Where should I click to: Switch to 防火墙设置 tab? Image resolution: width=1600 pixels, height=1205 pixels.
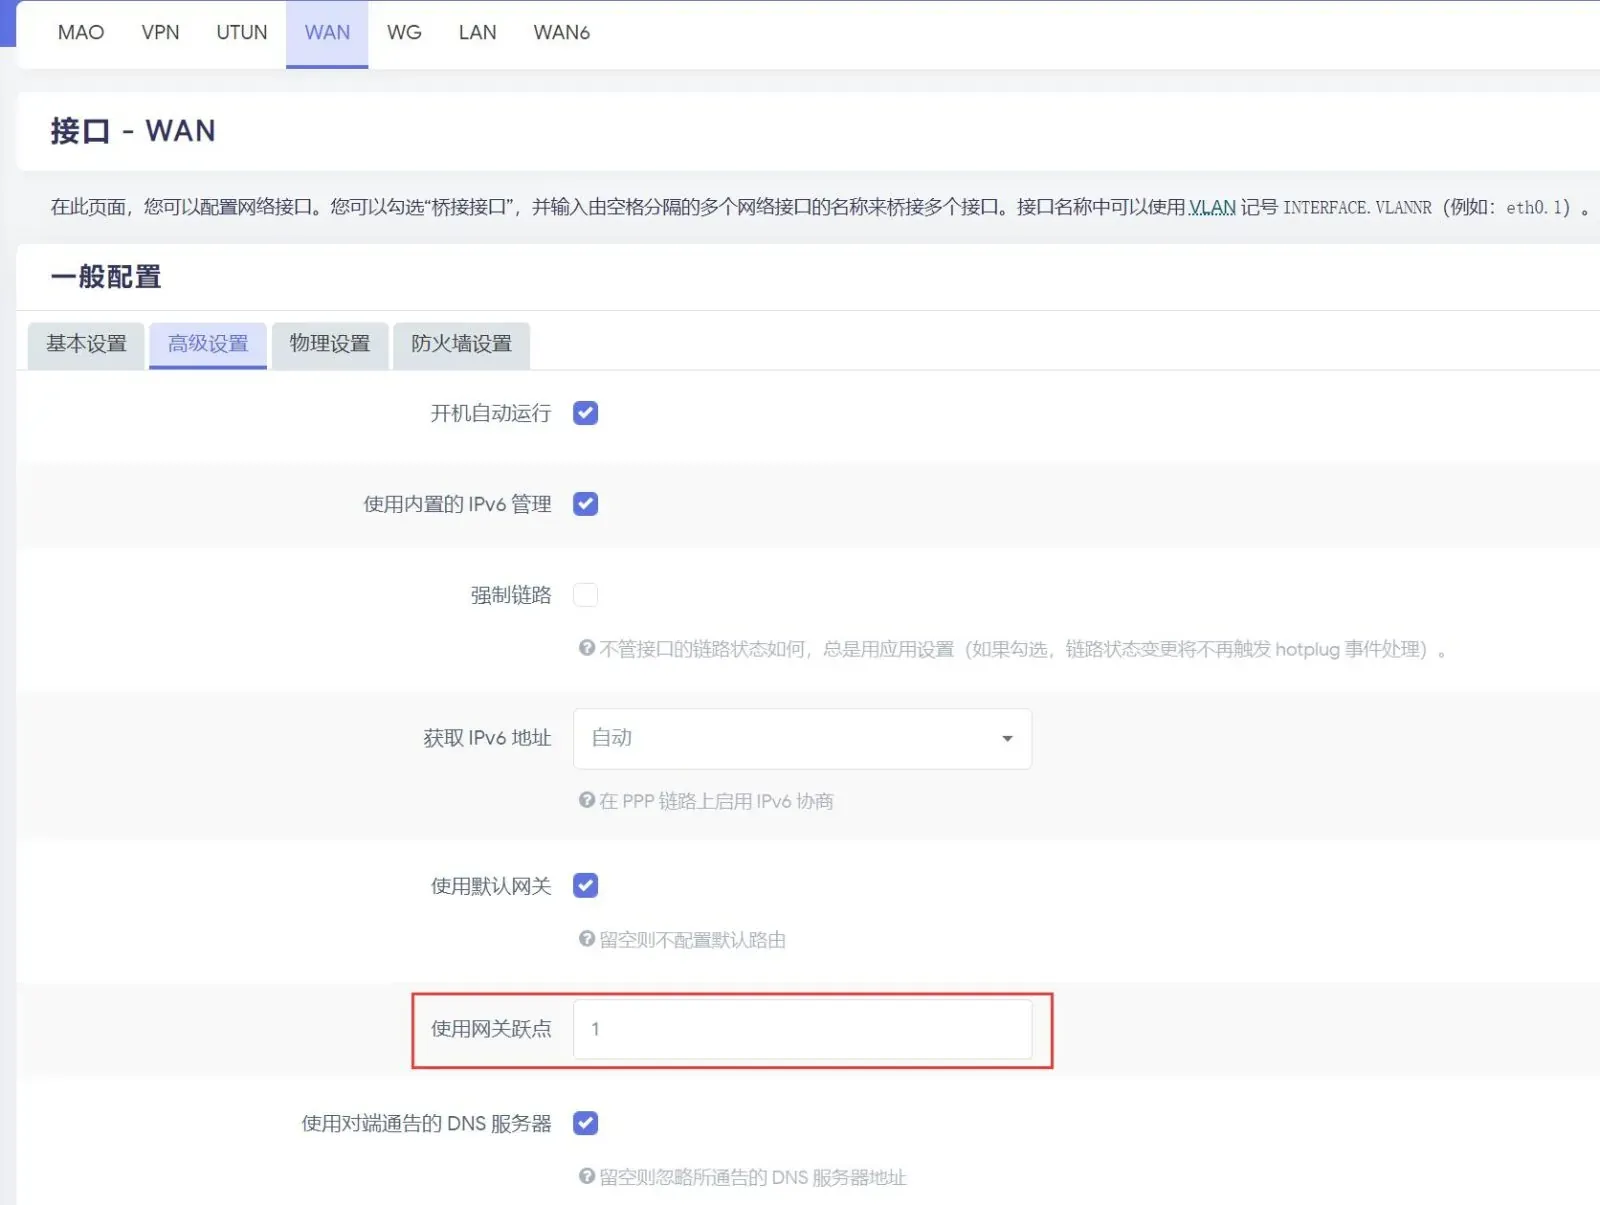click(x=461, y=345)
